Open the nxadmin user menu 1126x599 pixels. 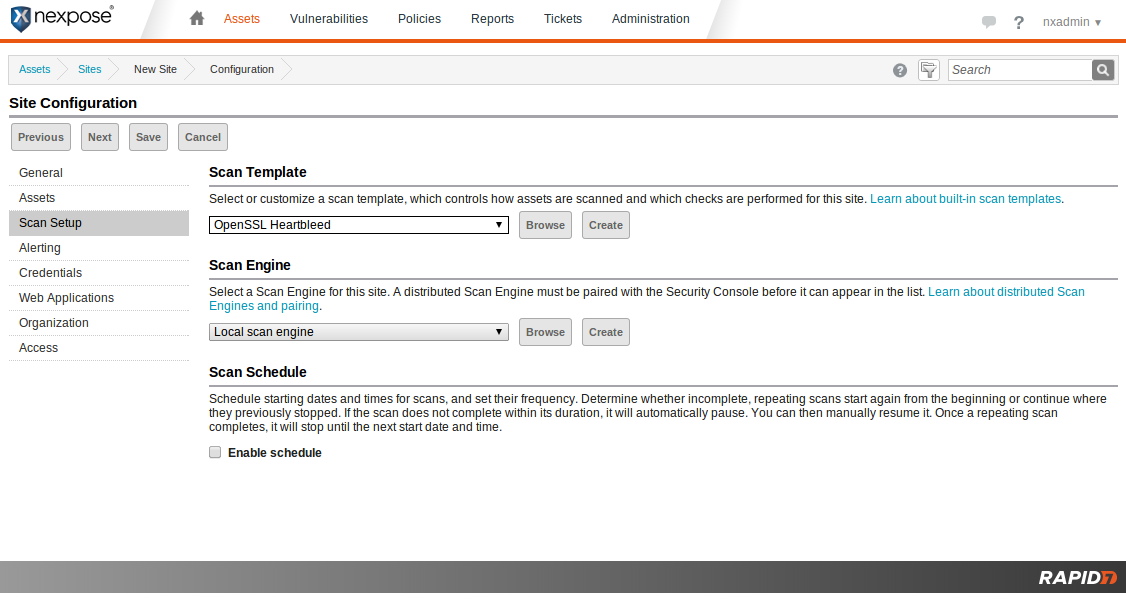coord(1071,22)
